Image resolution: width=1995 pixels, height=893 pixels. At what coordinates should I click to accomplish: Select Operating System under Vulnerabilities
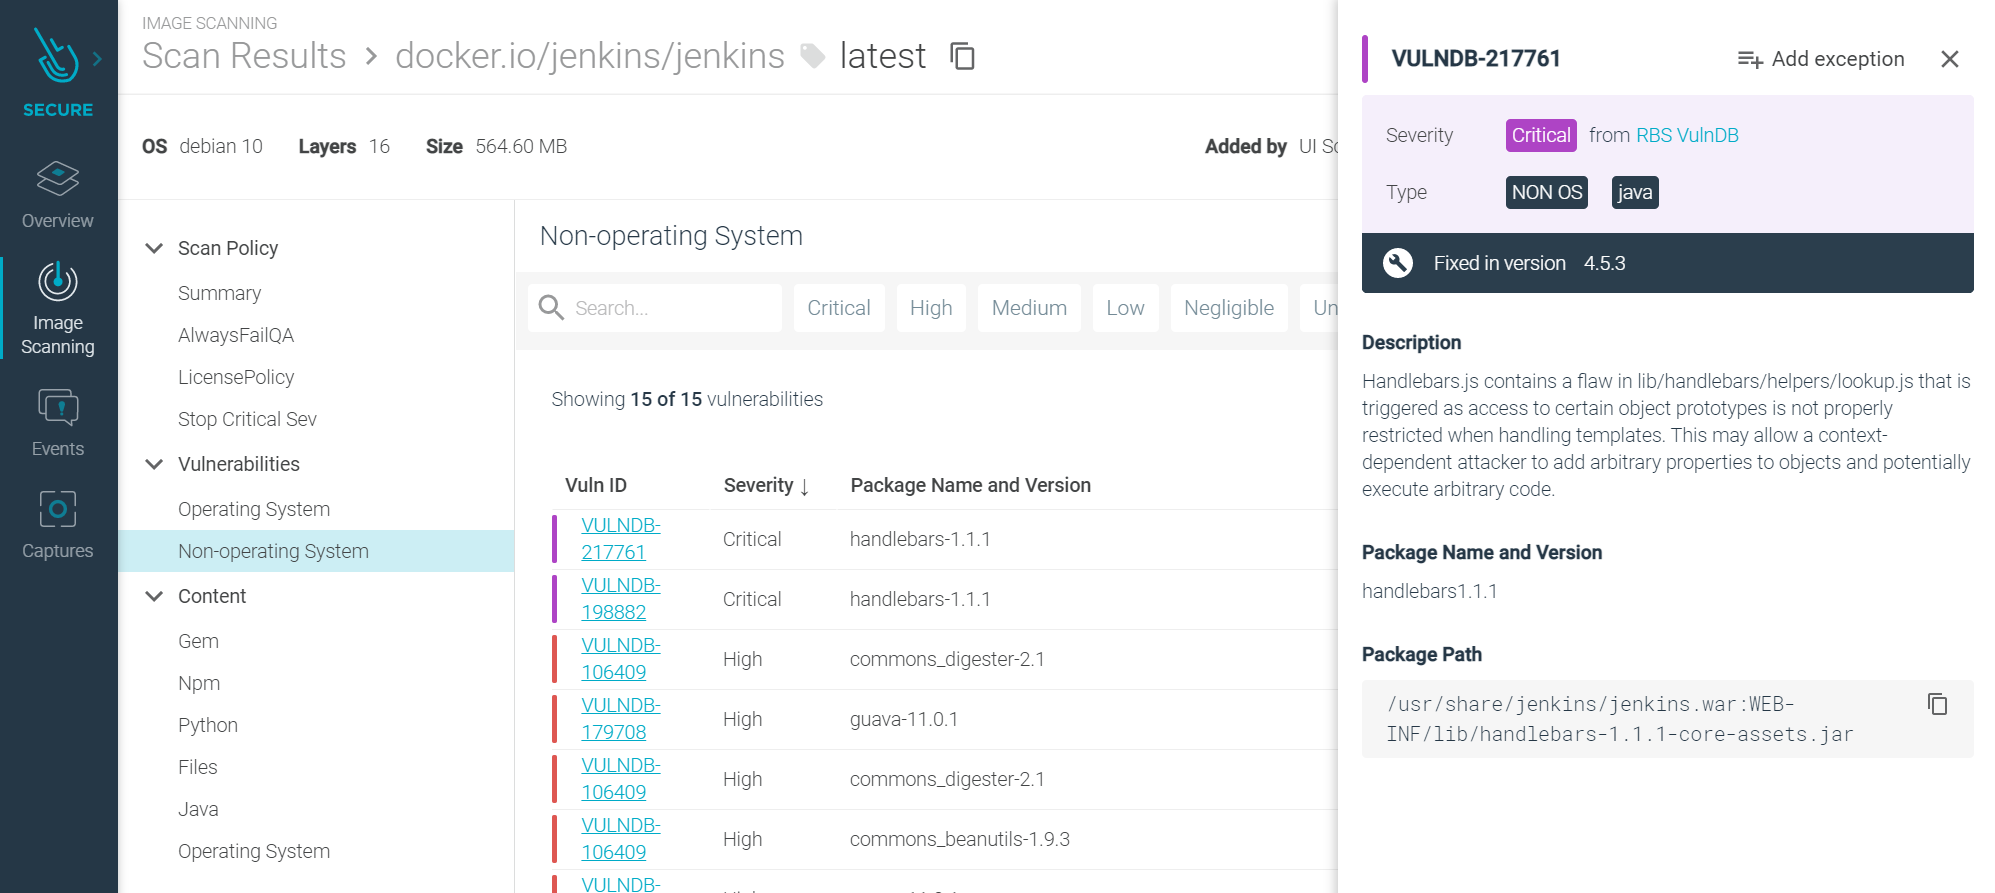click(x=253, y=509)
